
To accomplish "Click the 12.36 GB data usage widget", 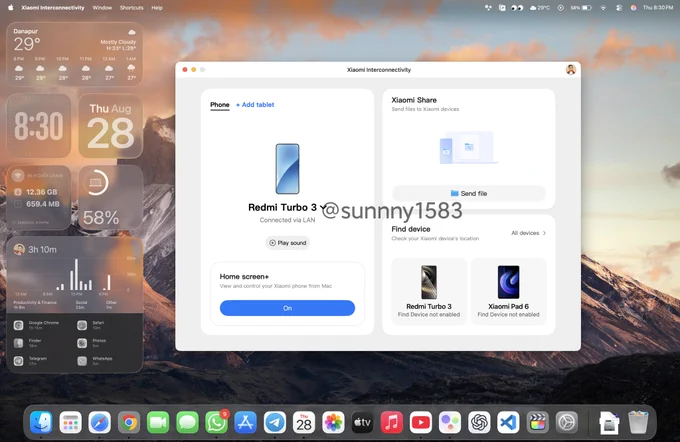I will point(39,197).
